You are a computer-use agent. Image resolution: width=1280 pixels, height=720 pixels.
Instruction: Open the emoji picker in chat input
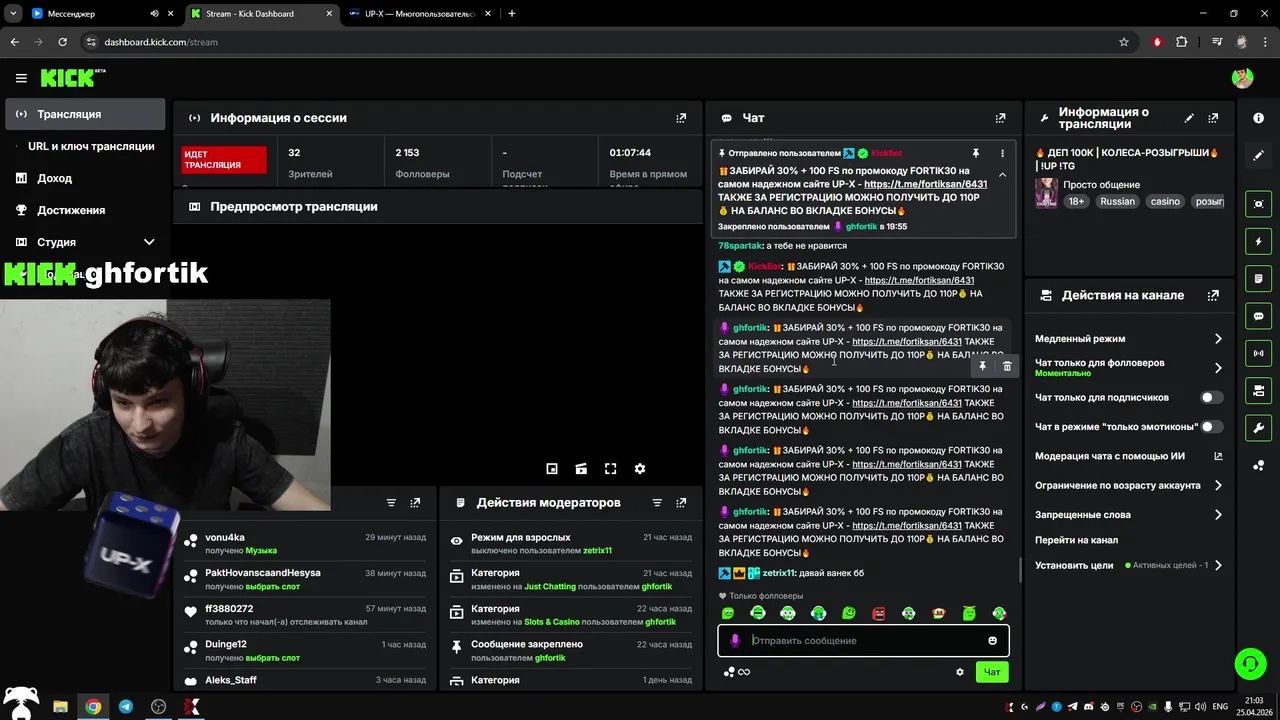tap(992, 641)
